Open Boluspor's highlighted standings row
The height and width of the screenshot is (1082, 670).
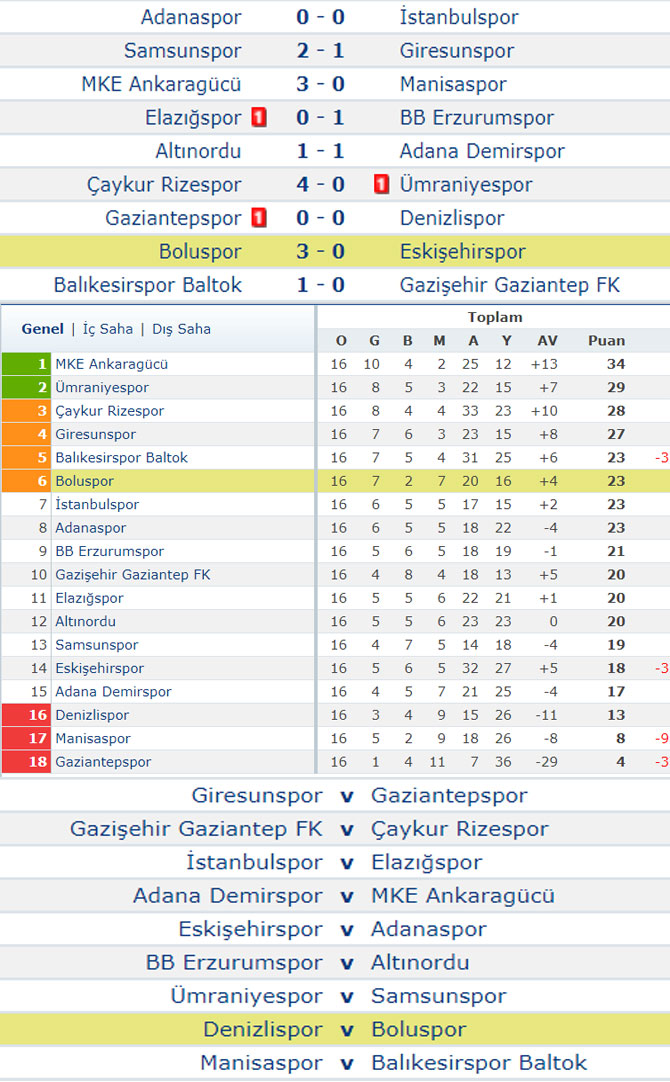[335, 481]
